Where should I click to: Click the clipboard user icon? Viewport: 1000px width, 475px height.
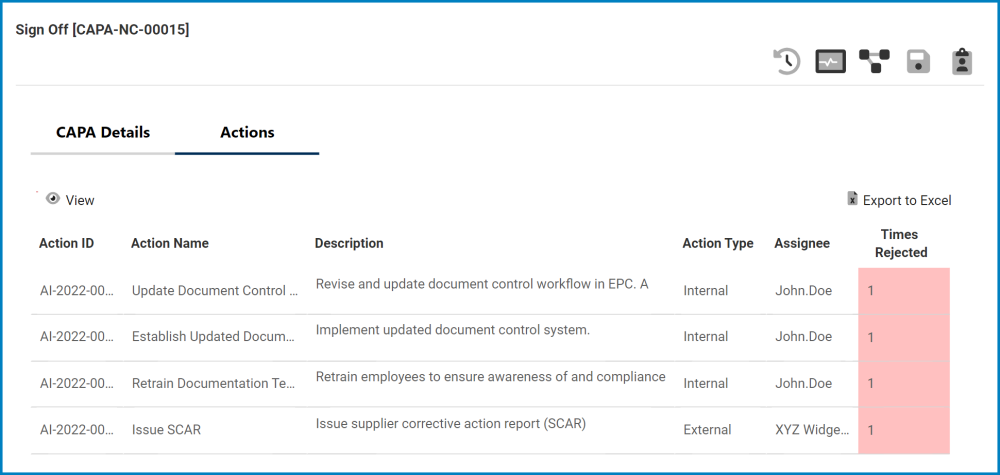962,62
